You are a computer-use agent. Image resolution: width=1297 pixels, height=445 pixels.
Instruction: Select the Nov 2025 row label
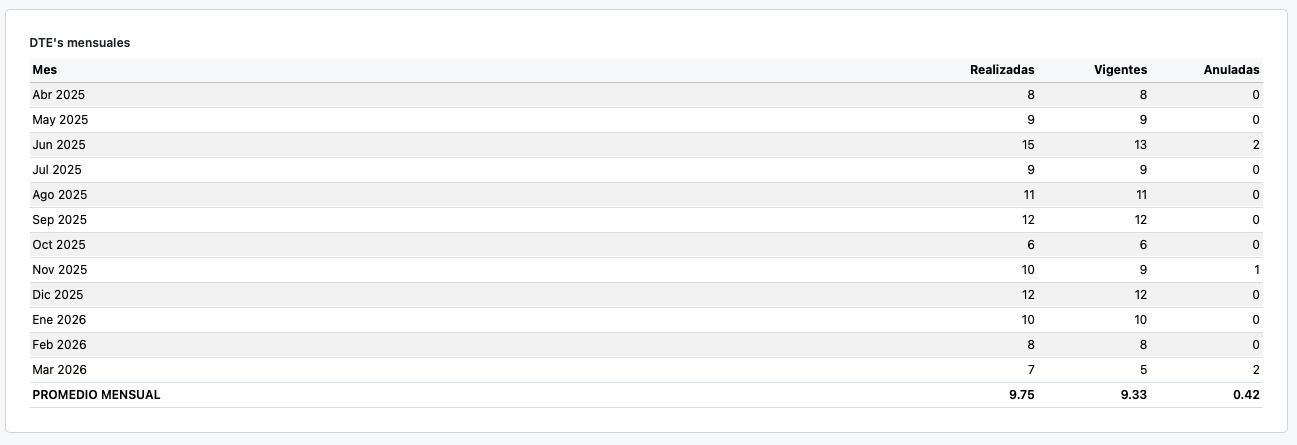[60, 270]
